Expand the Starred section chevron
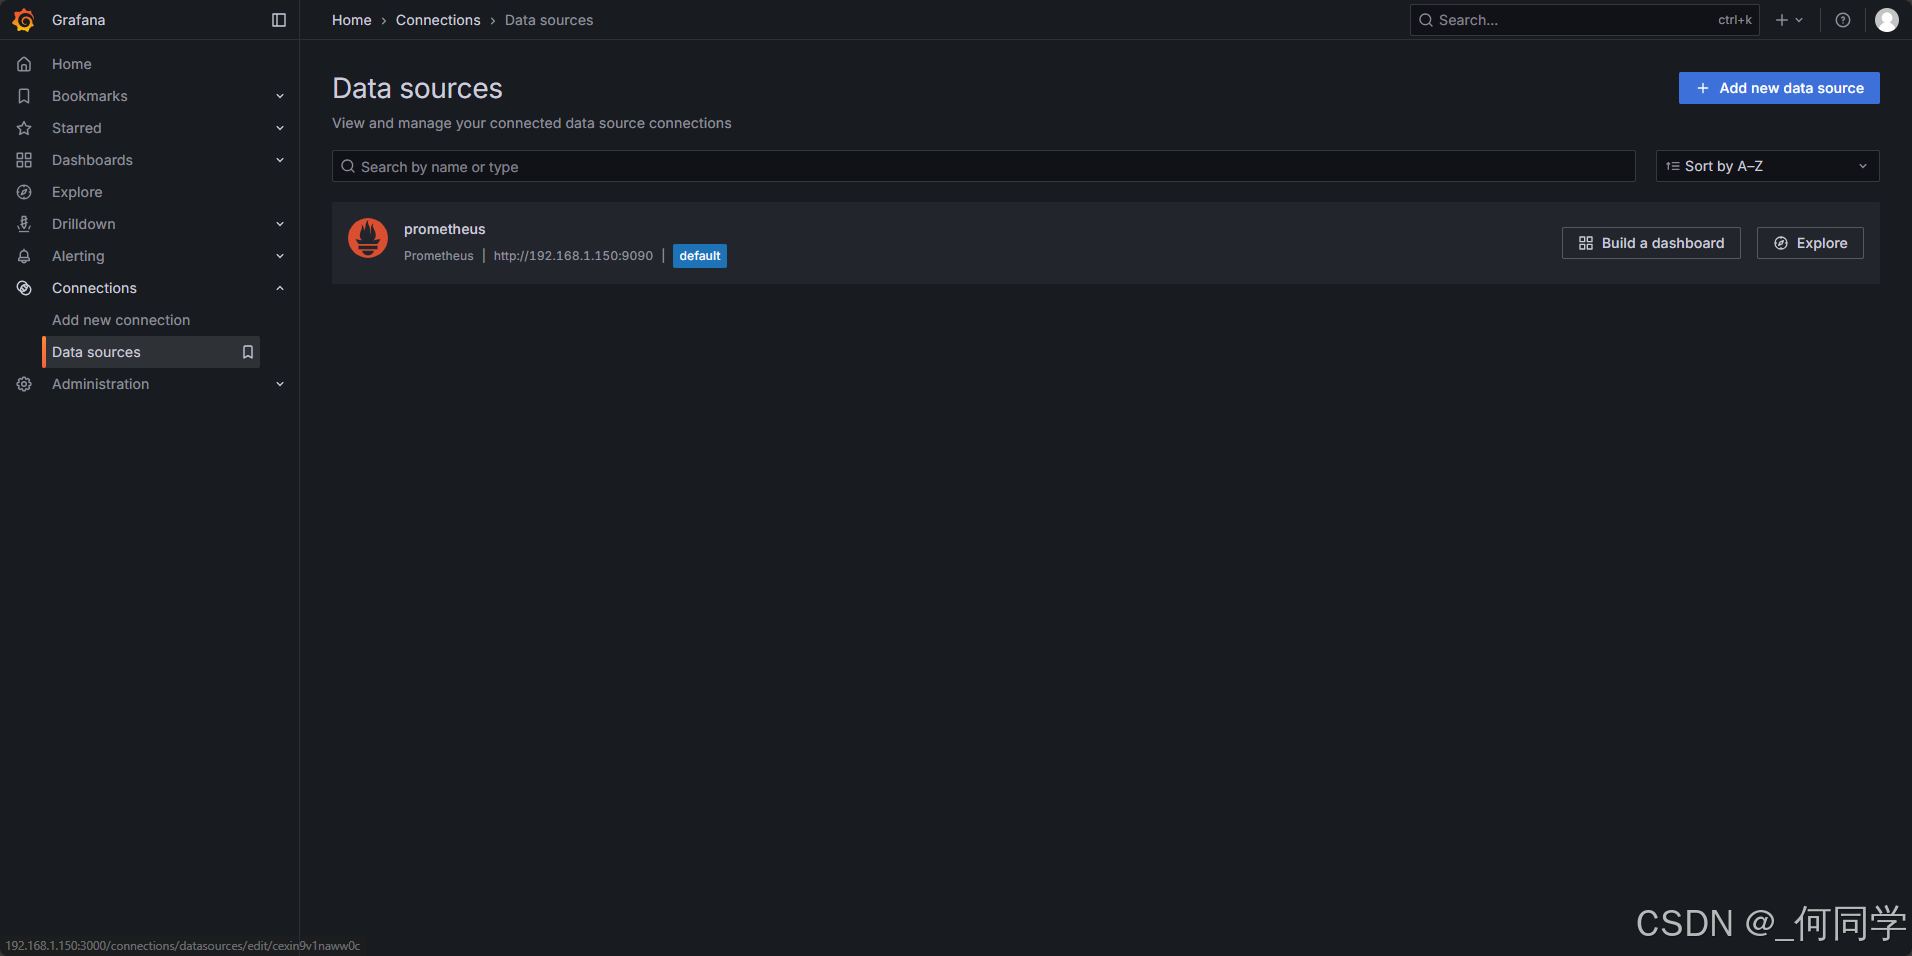This screenshot has height=956, width=1912. point(280,128)
